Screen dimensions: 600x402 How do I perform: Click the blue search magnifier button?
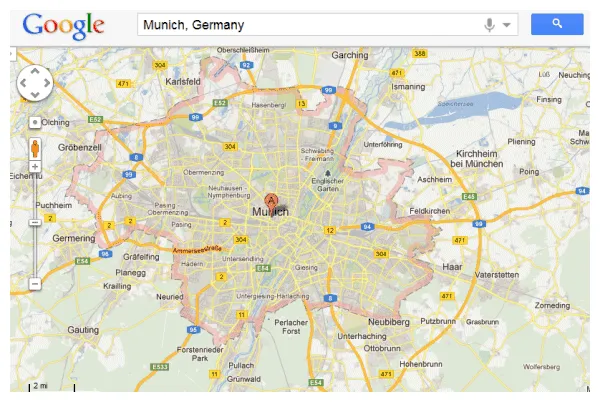pos(557,24)
